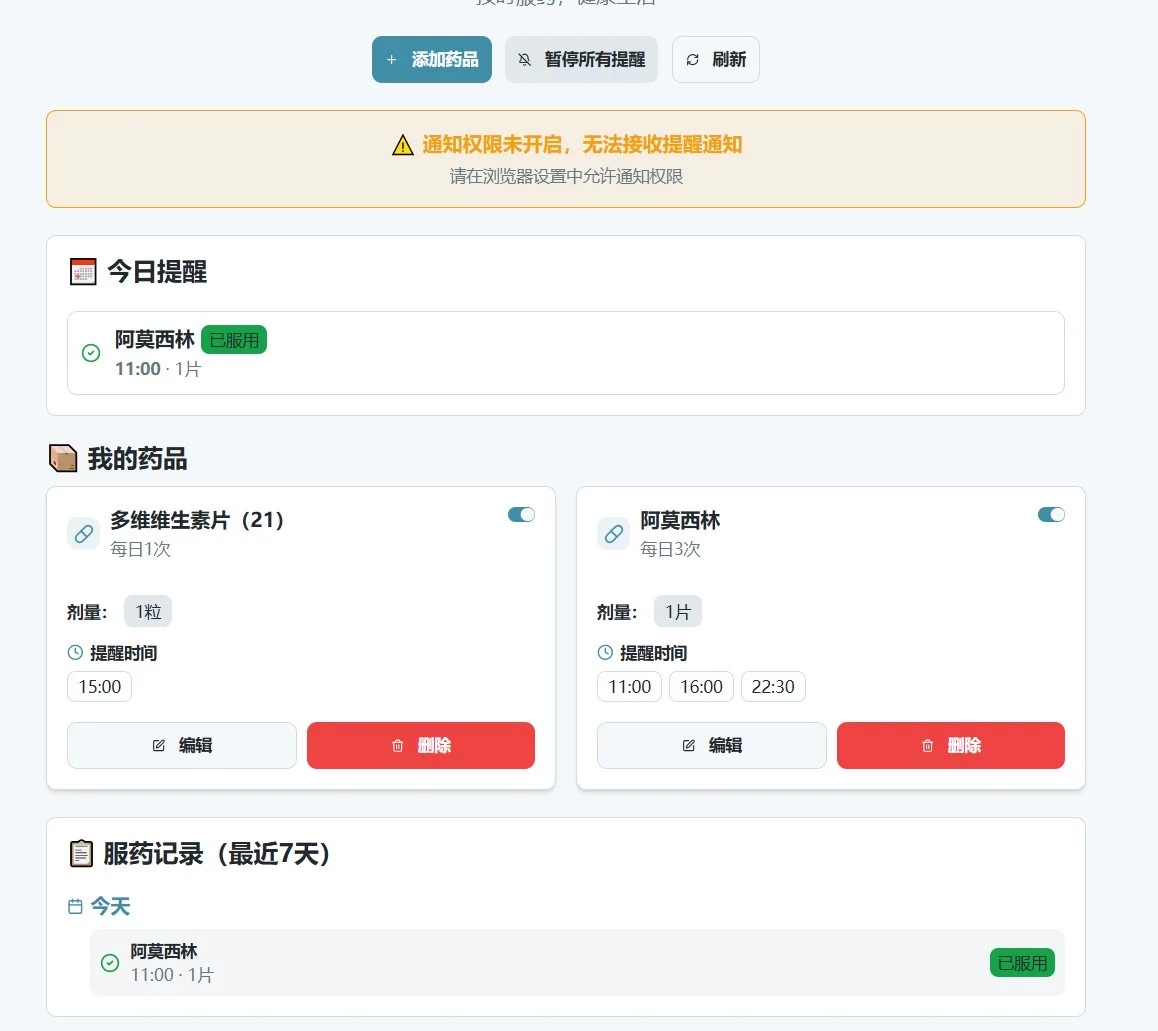
Task: Click the capsule icon on 多维维生素片 card
Action: [83, 533]
